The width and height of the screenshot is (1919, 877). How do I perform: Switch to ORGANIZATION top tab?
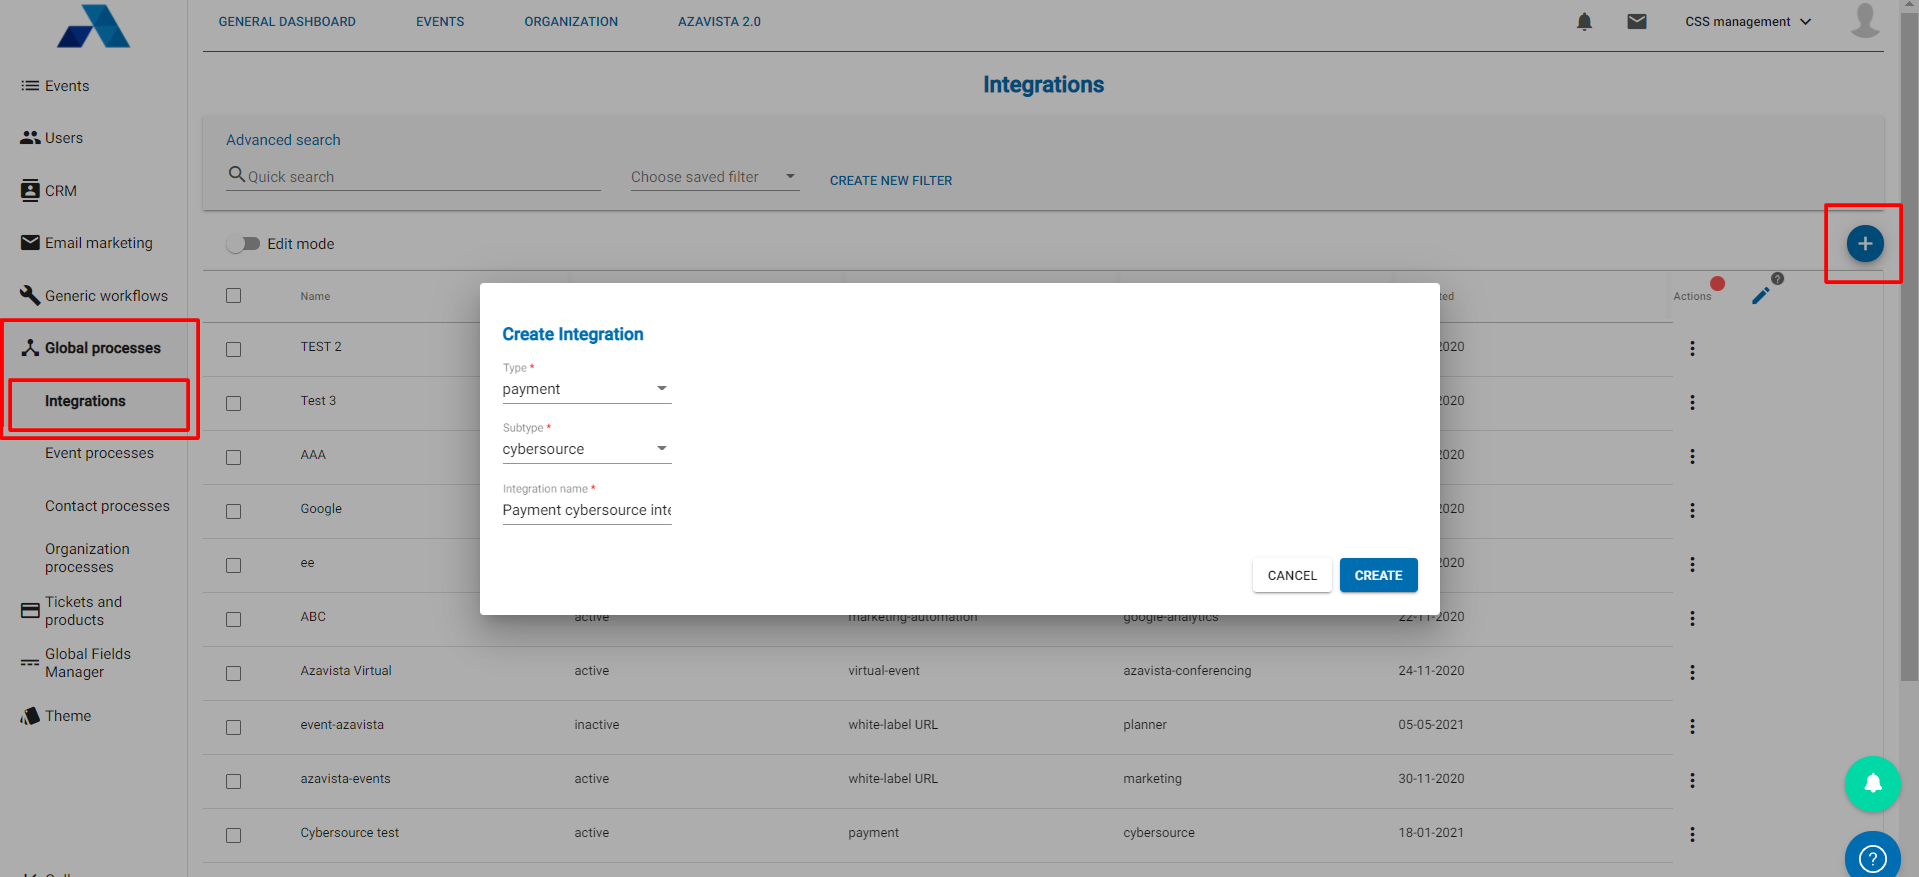571,22
